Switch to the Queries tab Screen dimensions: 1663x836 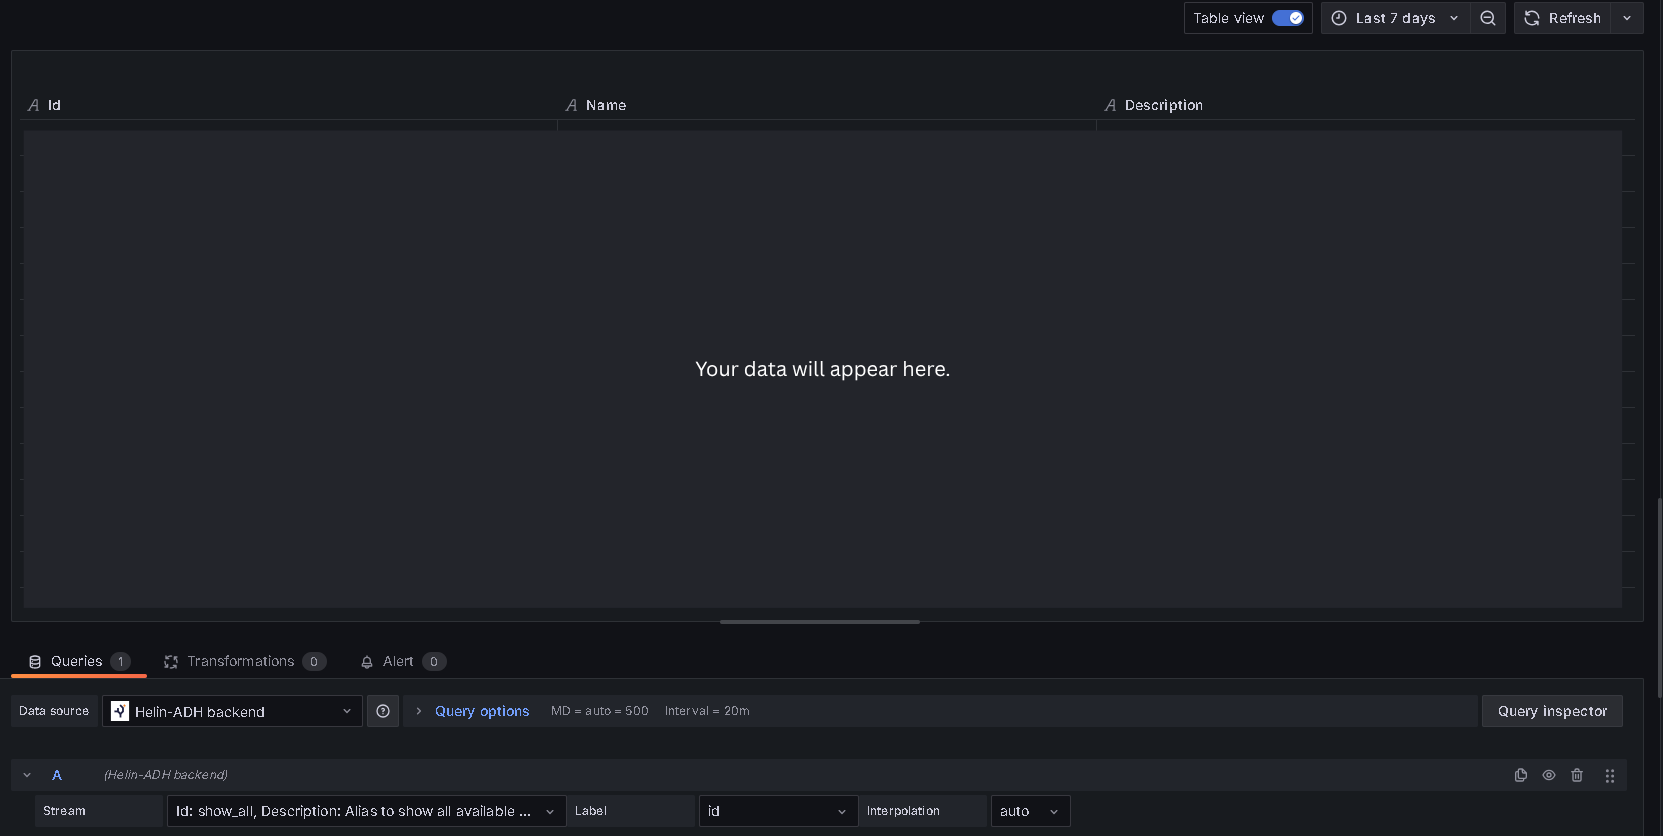tap(78, 661)
